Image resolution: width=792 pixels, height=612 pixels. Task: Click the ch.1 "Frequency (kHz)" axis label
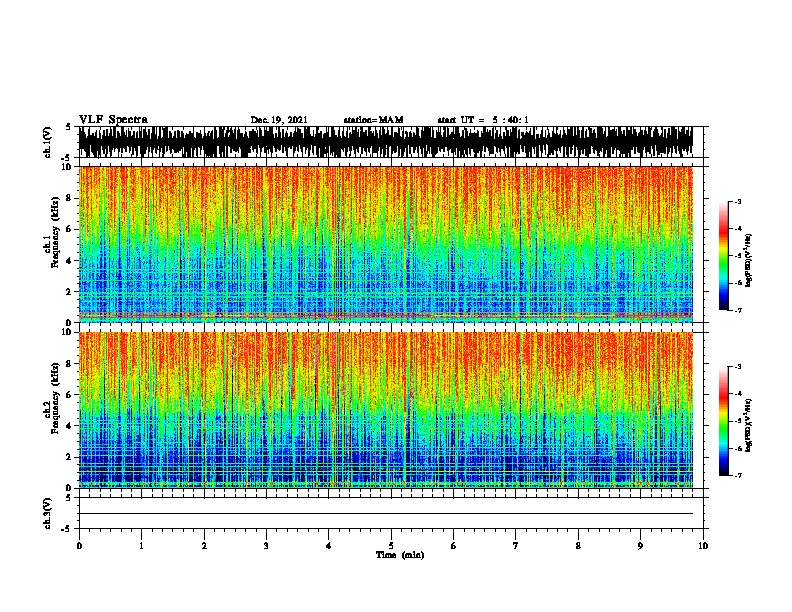(55, 233)
